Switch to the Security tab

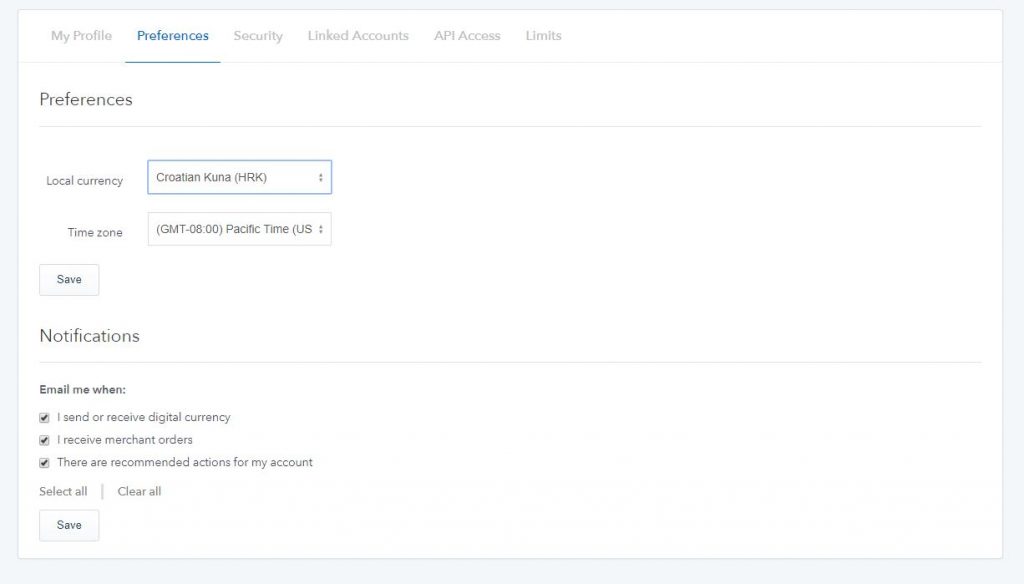[258, 36]
